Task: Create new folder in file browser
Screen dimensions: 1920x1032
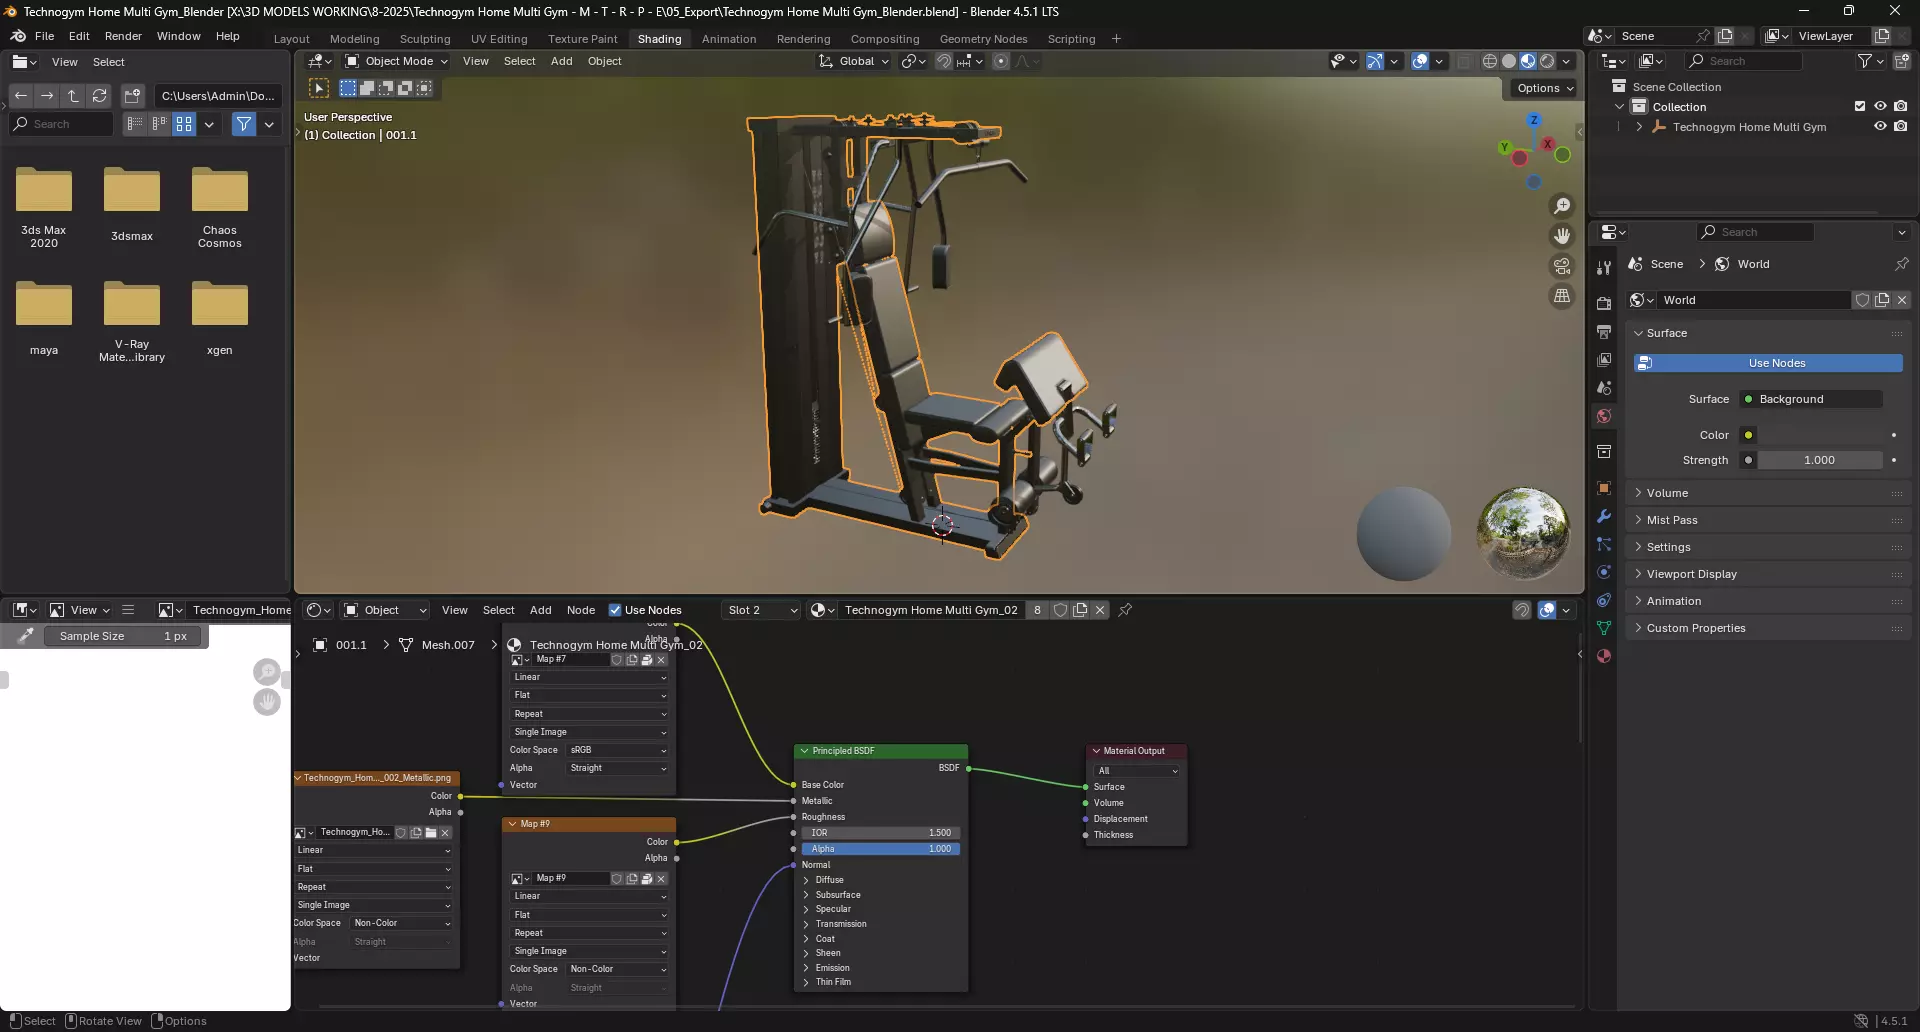Action: 132,96
